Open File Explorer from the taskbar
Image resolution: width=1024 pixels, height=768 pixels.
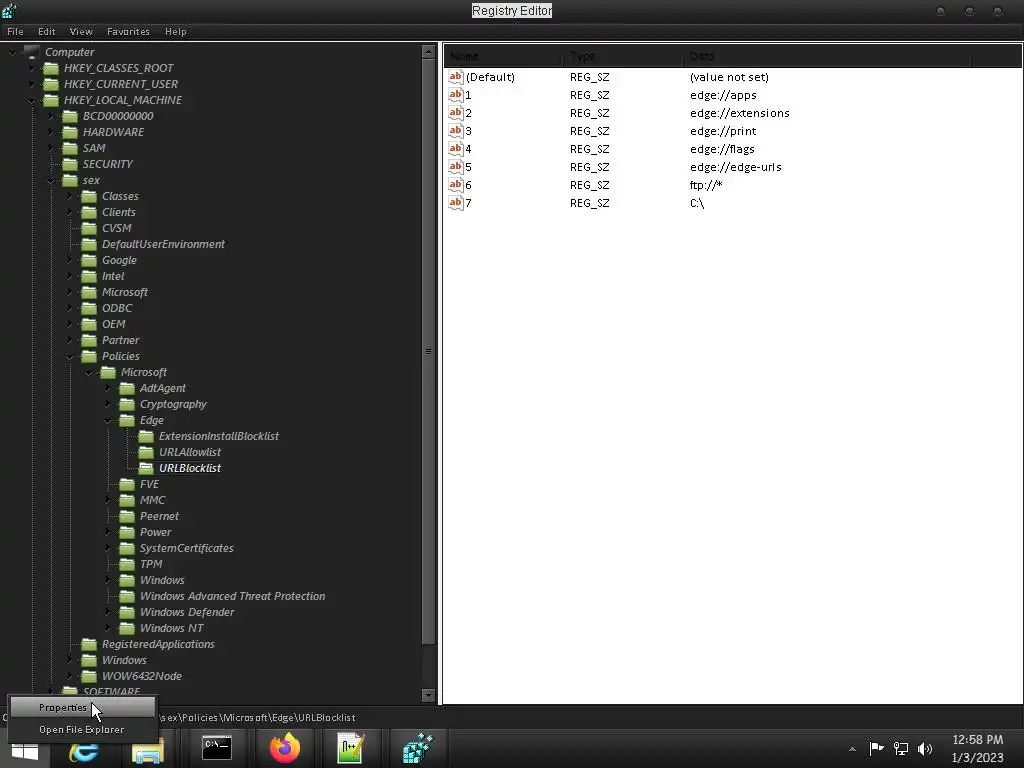[x=148, y=751]
